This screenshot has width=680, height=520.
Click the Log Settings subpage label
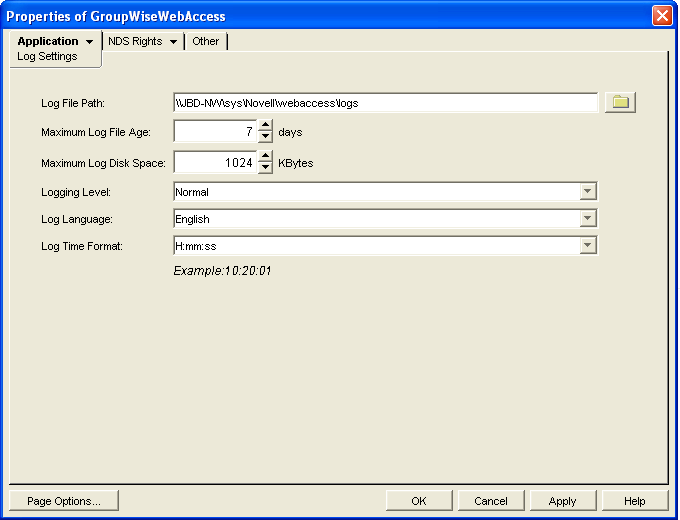pos(47,56)
